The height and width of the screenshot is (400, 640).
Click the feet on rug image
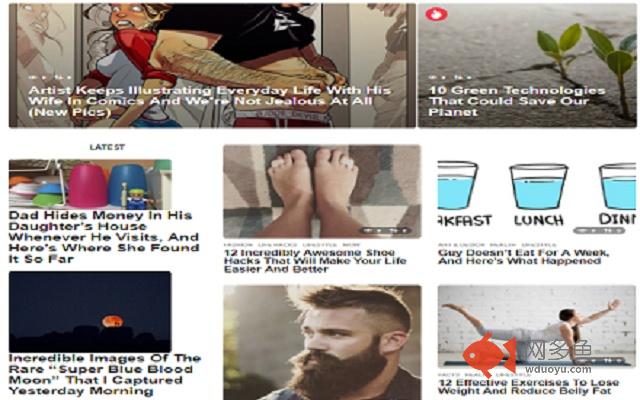[322, 191]
